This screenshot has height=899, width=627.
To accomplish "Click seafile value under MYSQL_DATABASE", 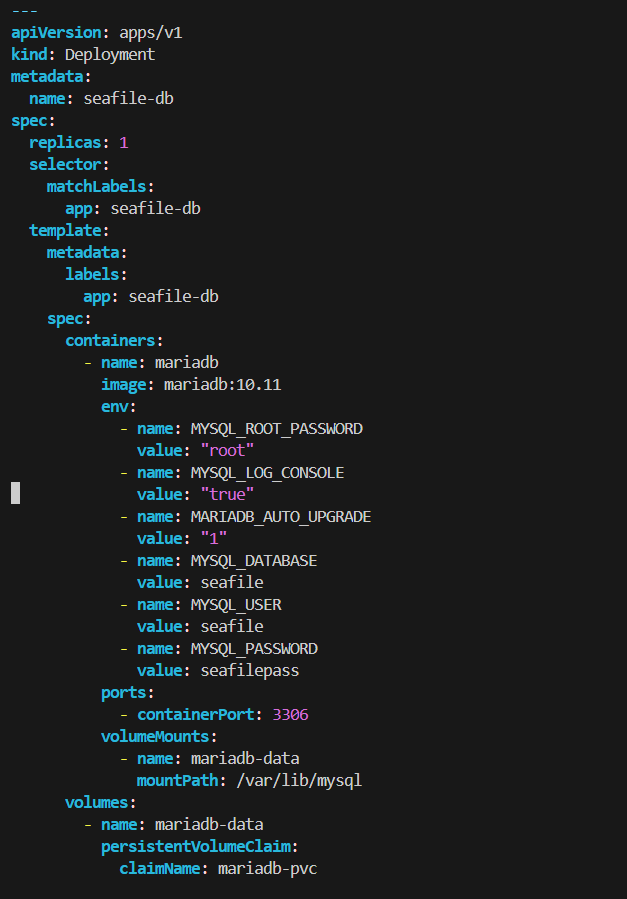I will [232, 583].
